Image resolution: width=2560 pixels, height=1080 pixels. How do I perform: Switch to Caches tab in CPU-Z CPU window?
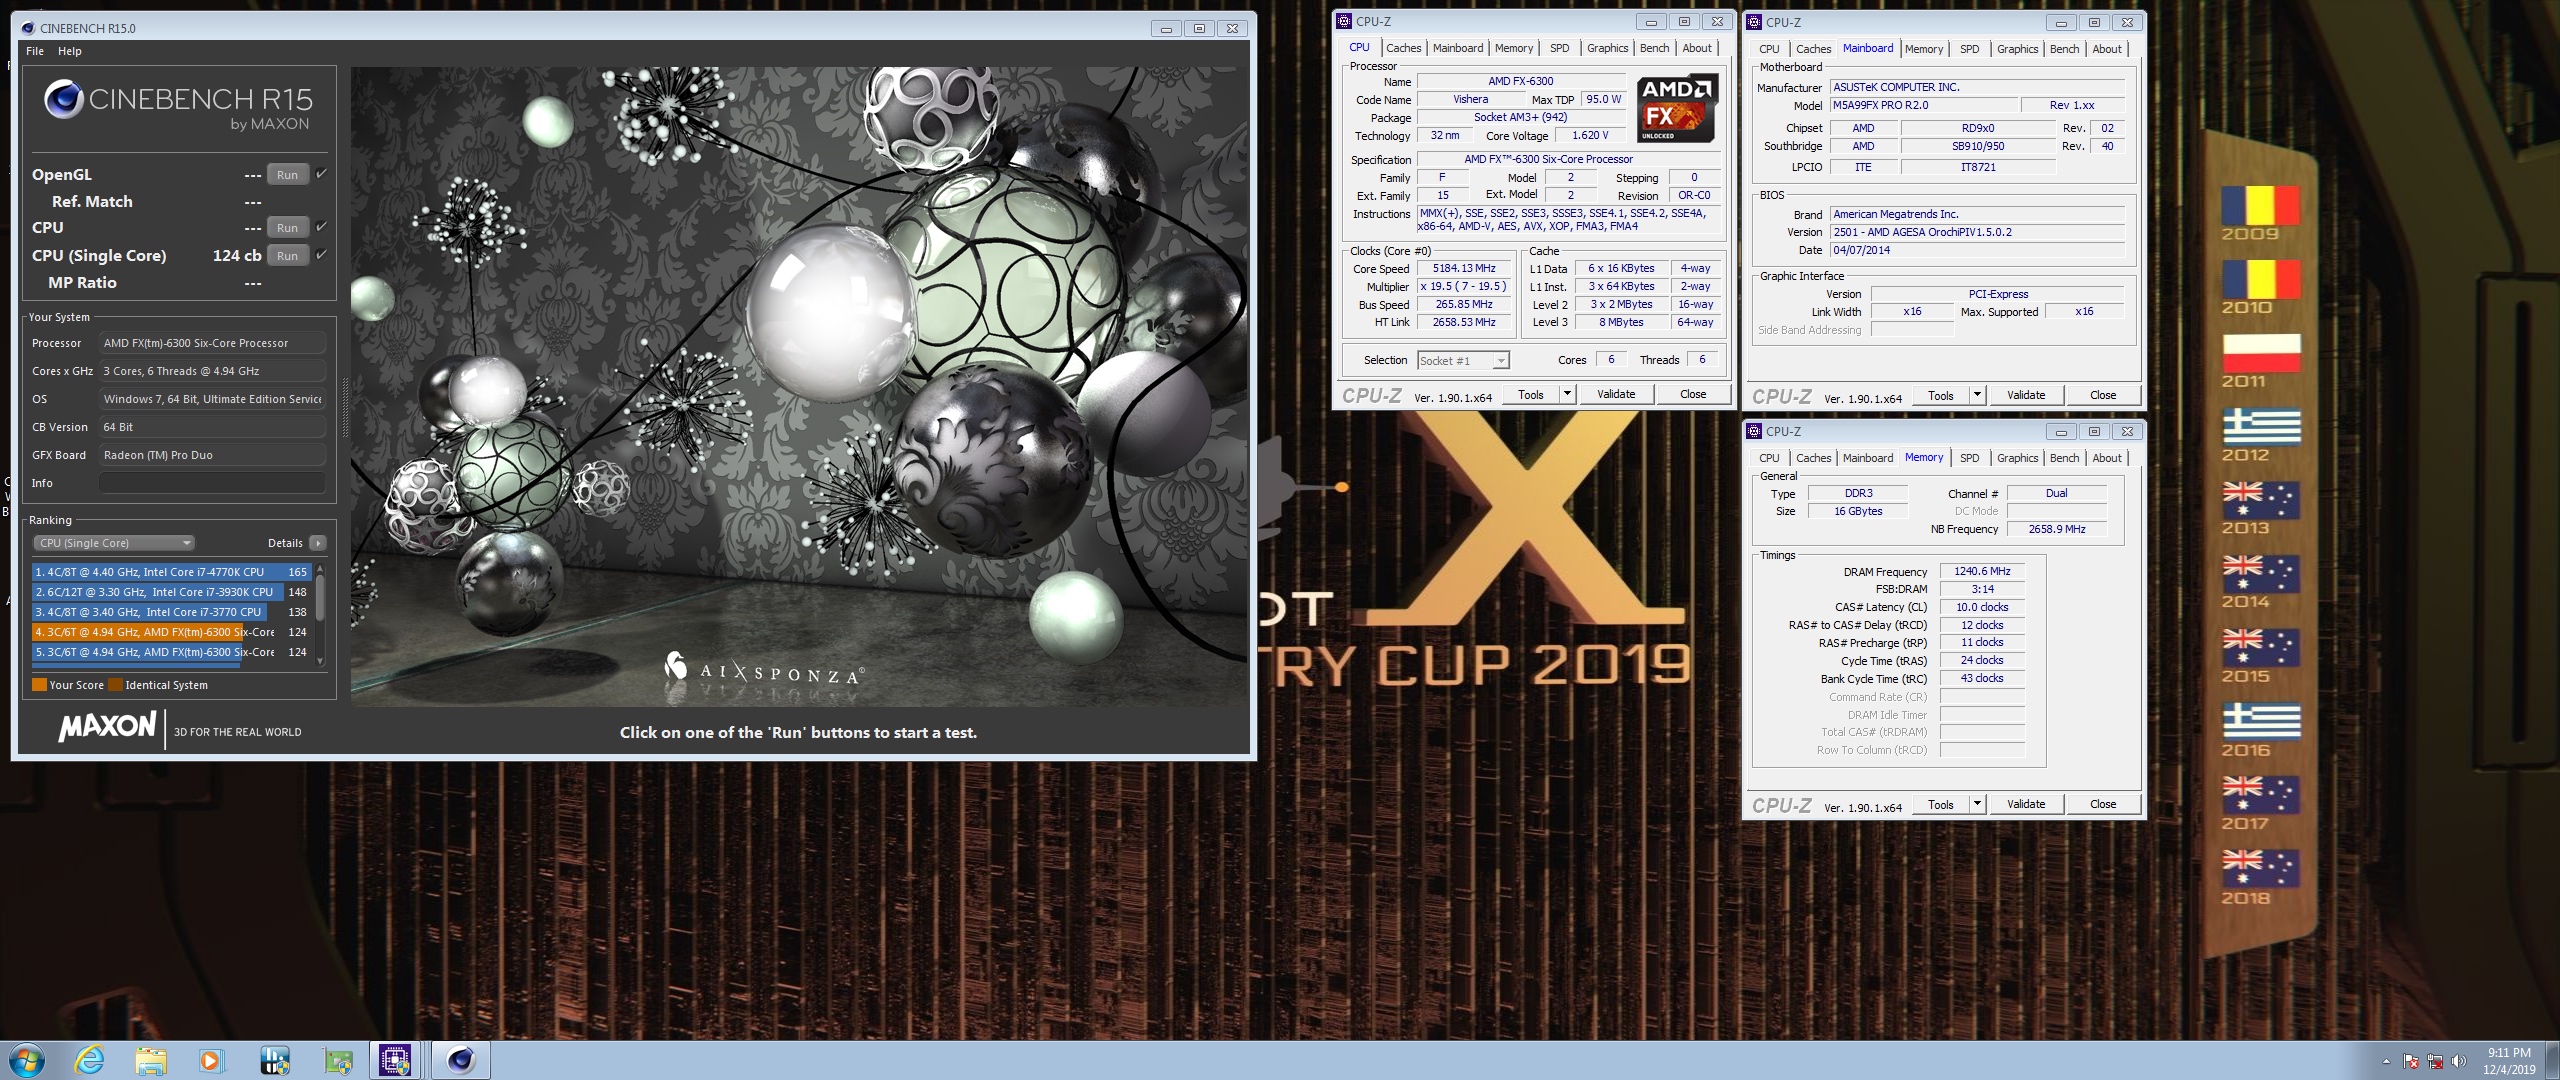click(x=1403, y=48)
